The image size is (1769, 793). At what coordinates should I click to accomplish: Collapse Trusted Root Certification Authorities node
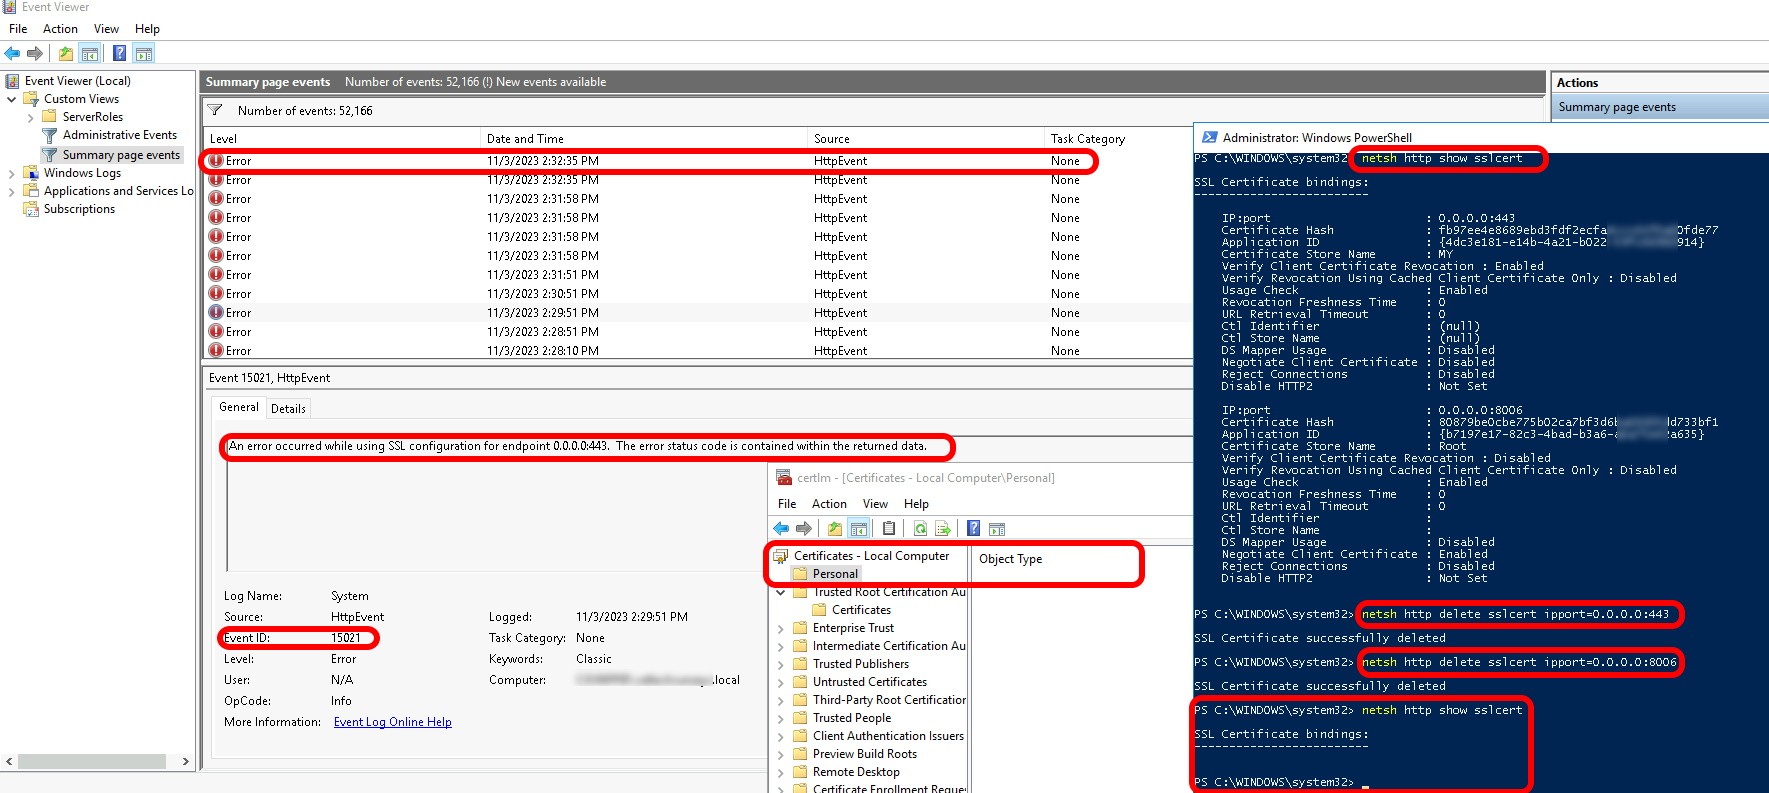point(781,592)
